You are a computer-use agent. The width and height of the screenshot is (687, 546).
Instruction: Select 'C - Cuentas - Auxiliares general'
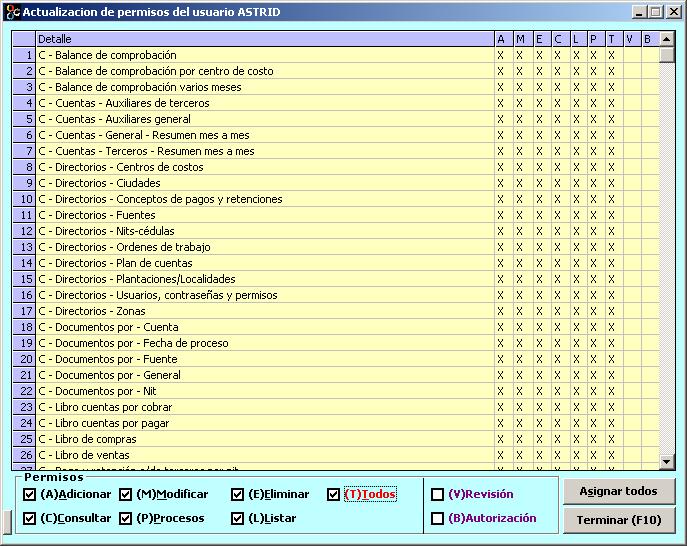pos(265,119)
